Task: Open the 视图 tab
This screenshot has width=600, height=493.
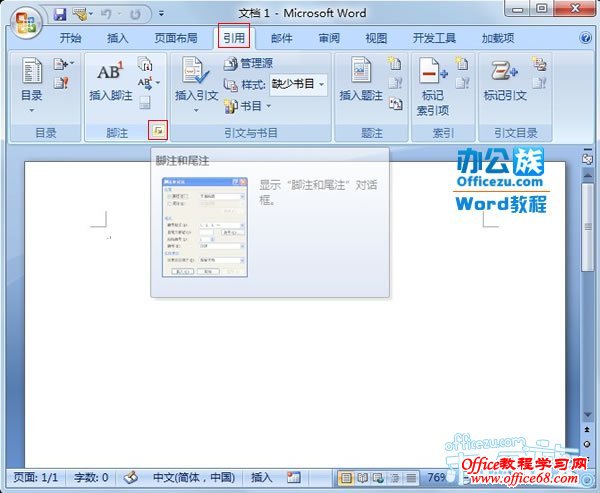Action: tap(376, 38)
